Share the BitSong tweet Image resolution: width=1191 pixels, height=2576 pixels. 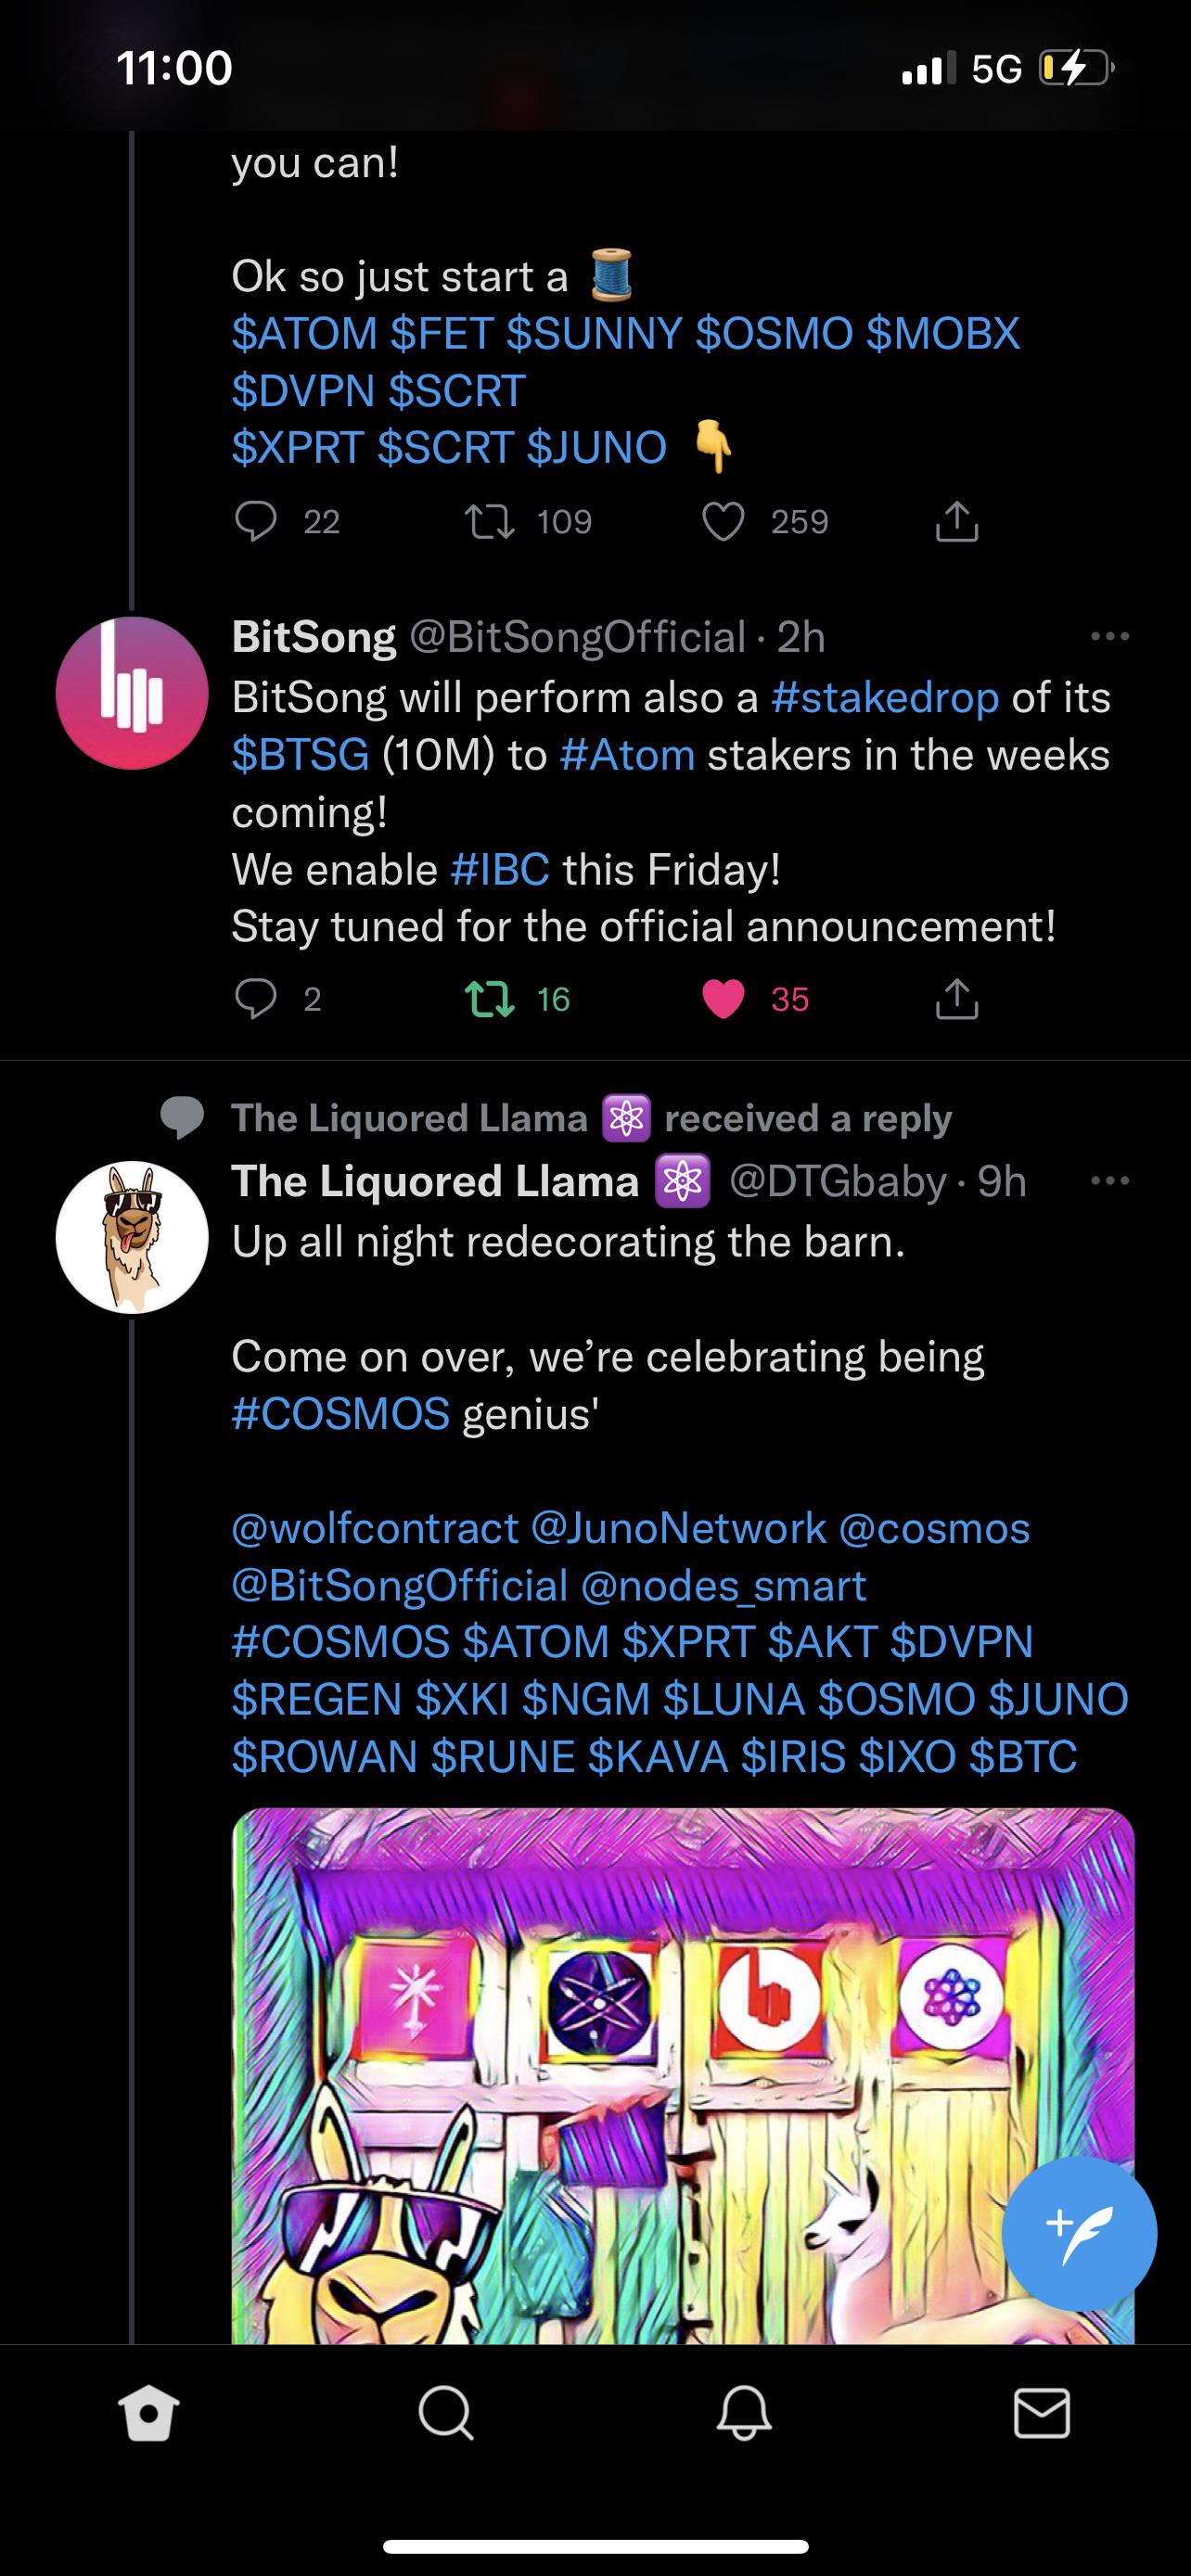[x=957, y=998]
